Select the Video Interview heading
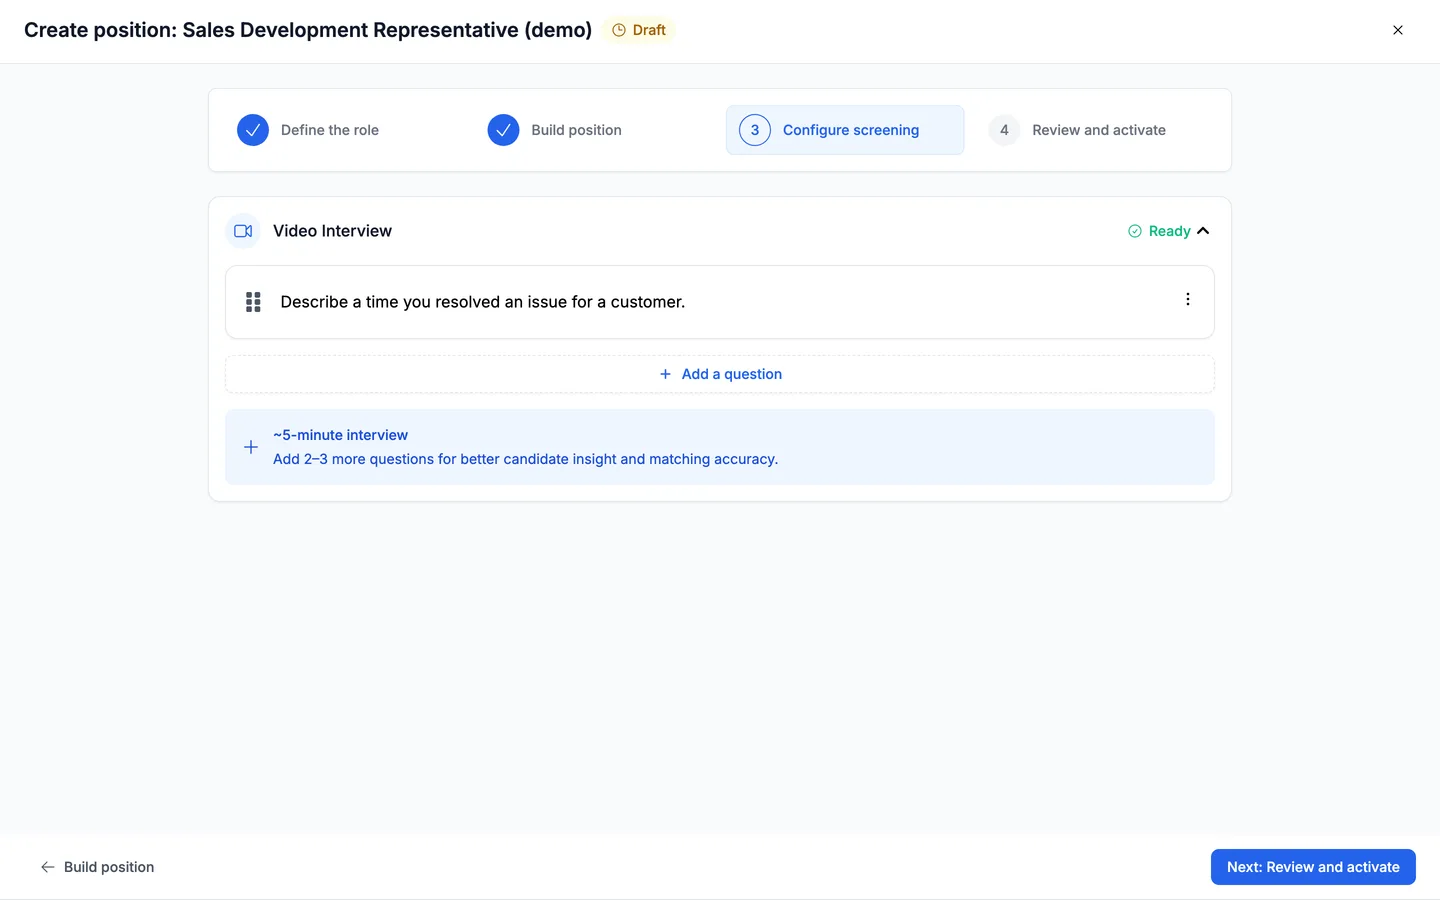This screenshot has height=900, width=1440. point(332,231)
